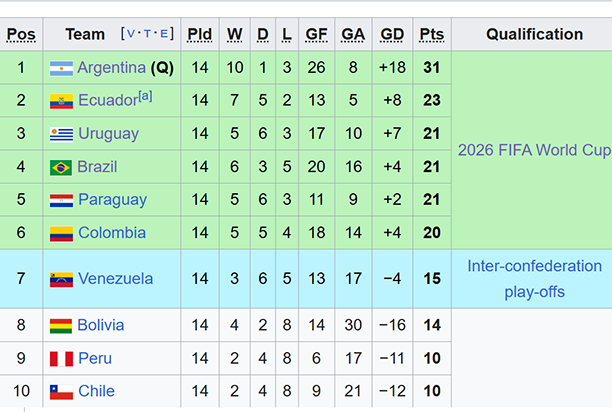Click the Chile flag icon
This screenshot has height=413, width=612.
click(61, 392)
